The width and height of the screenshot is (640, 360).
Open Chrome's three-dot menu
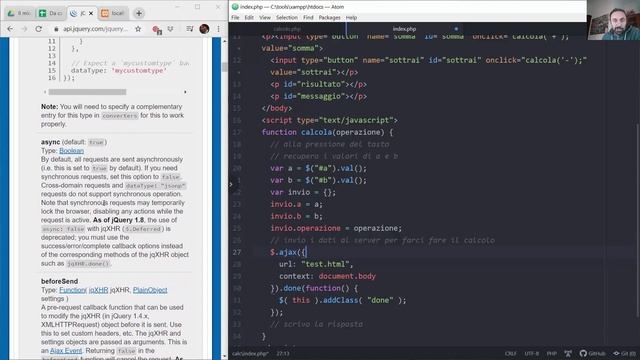pos(218,29)
